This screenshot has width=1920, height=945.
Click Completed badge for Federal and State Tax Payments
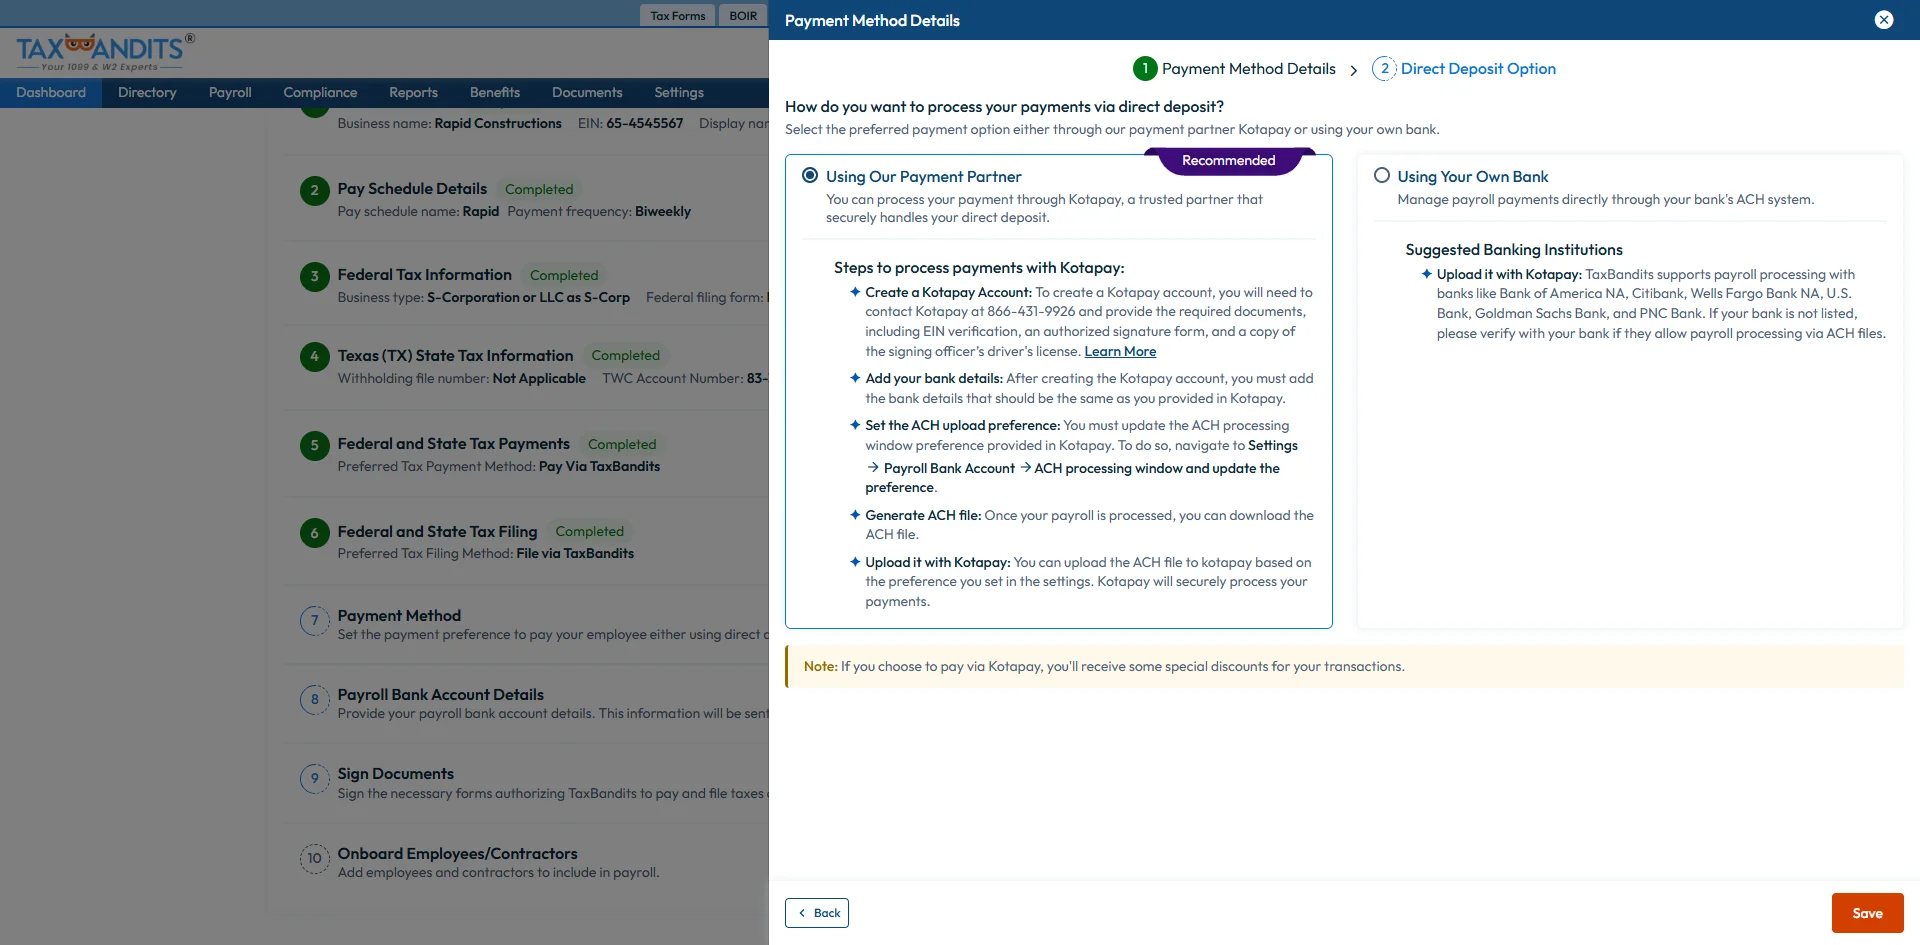tap(622, 445)
